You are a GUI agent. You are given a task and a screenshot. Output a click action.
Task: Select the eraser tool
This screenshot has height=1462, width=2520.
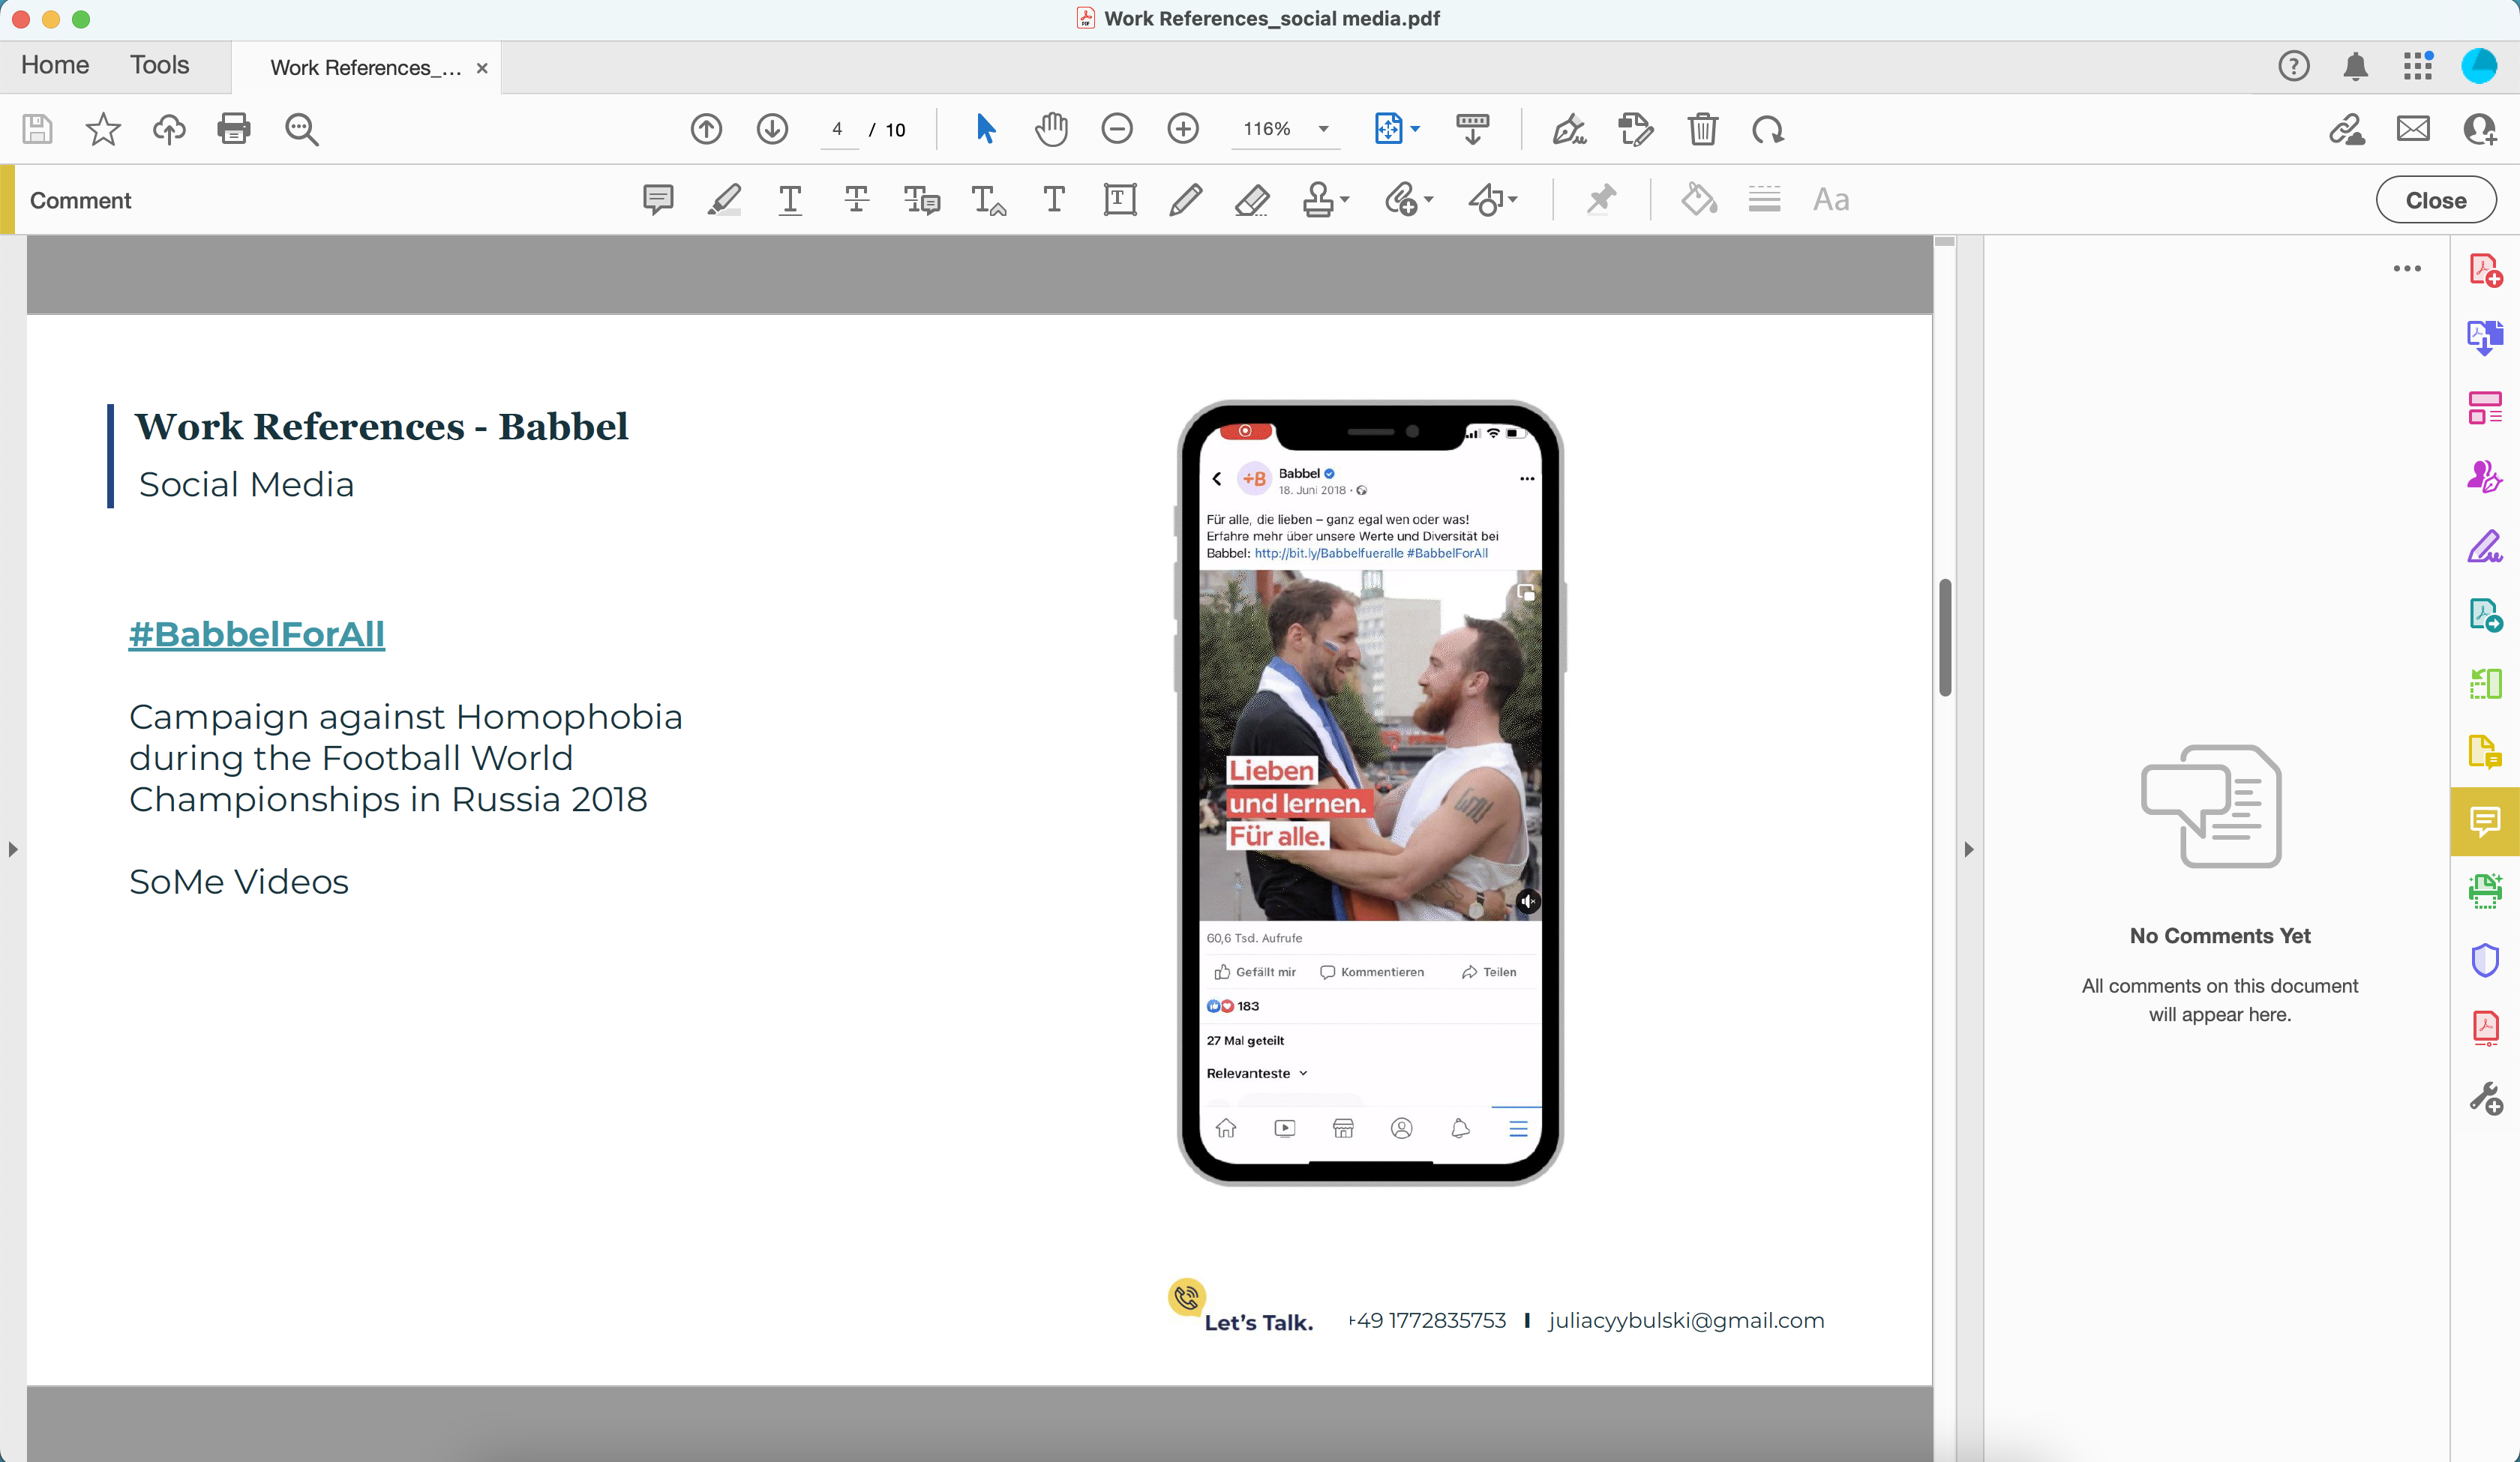coord(1251,200)
